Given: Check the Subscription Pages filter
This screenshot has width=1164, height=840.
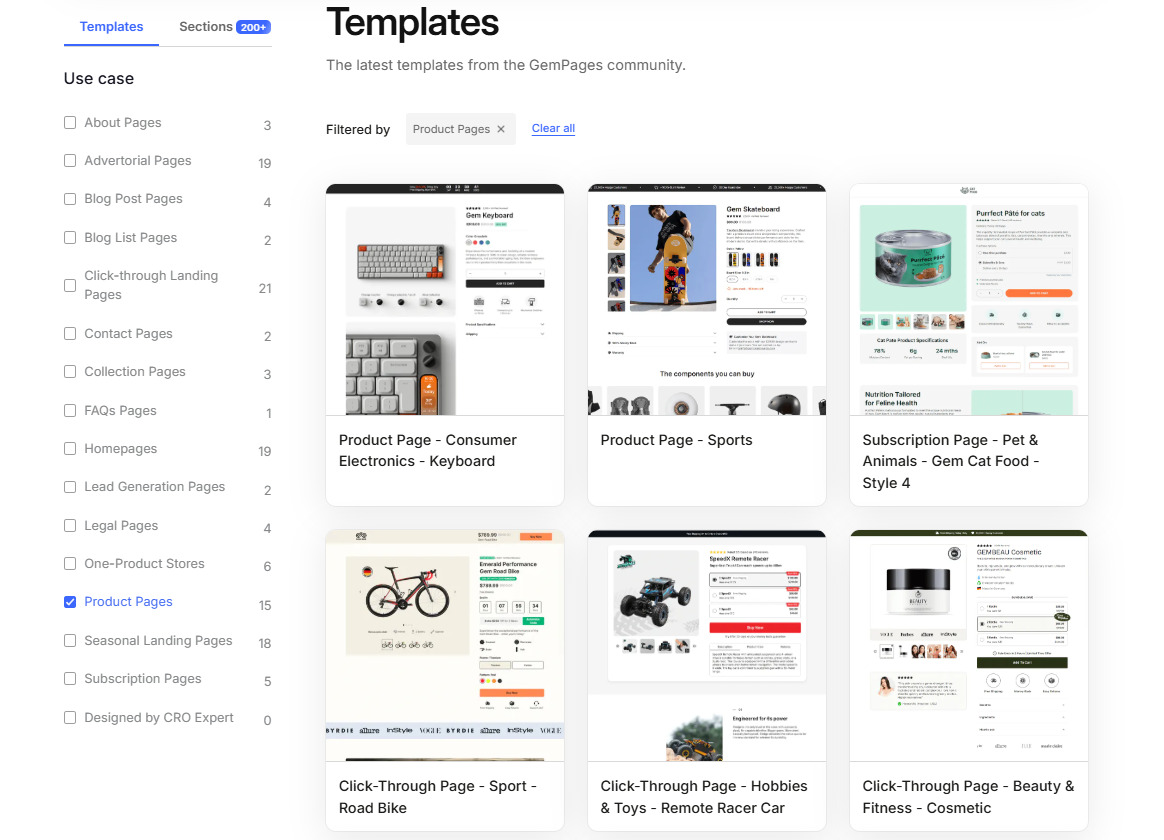Looking at the screenshot, I should tap(69, 678).
